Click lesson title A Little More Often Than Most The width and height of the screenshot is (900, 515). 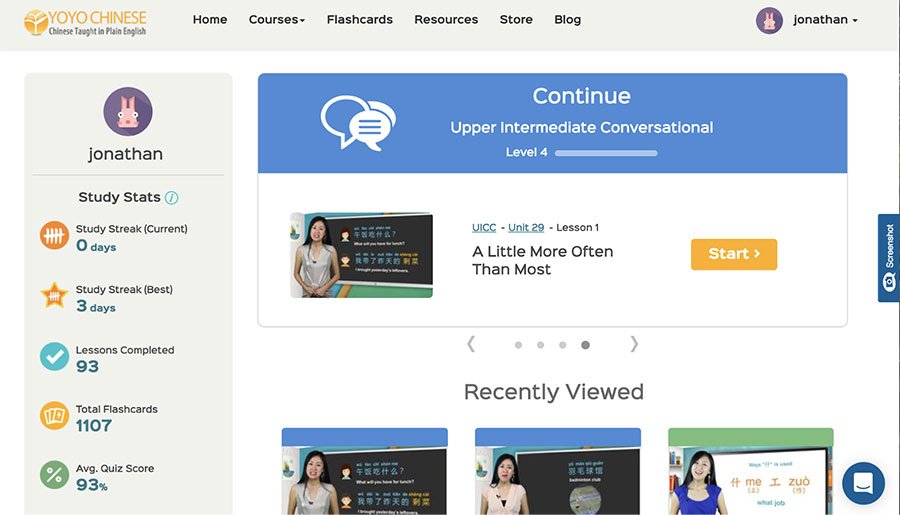[x=542, y=260]
